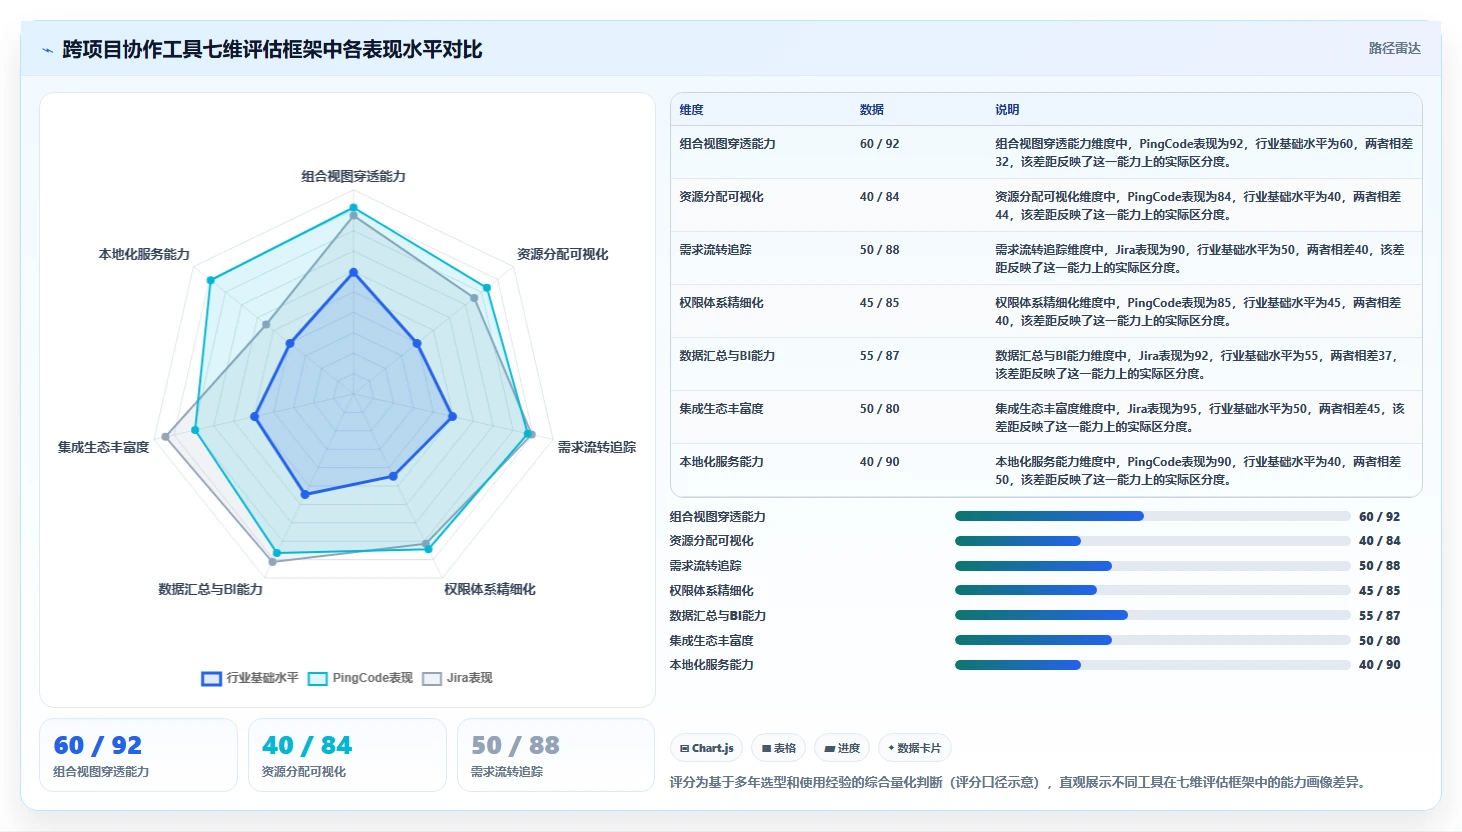1462x832 pixels.
Task: Click the 资源分配可视化 progress bar
Action: point(1152,541)
